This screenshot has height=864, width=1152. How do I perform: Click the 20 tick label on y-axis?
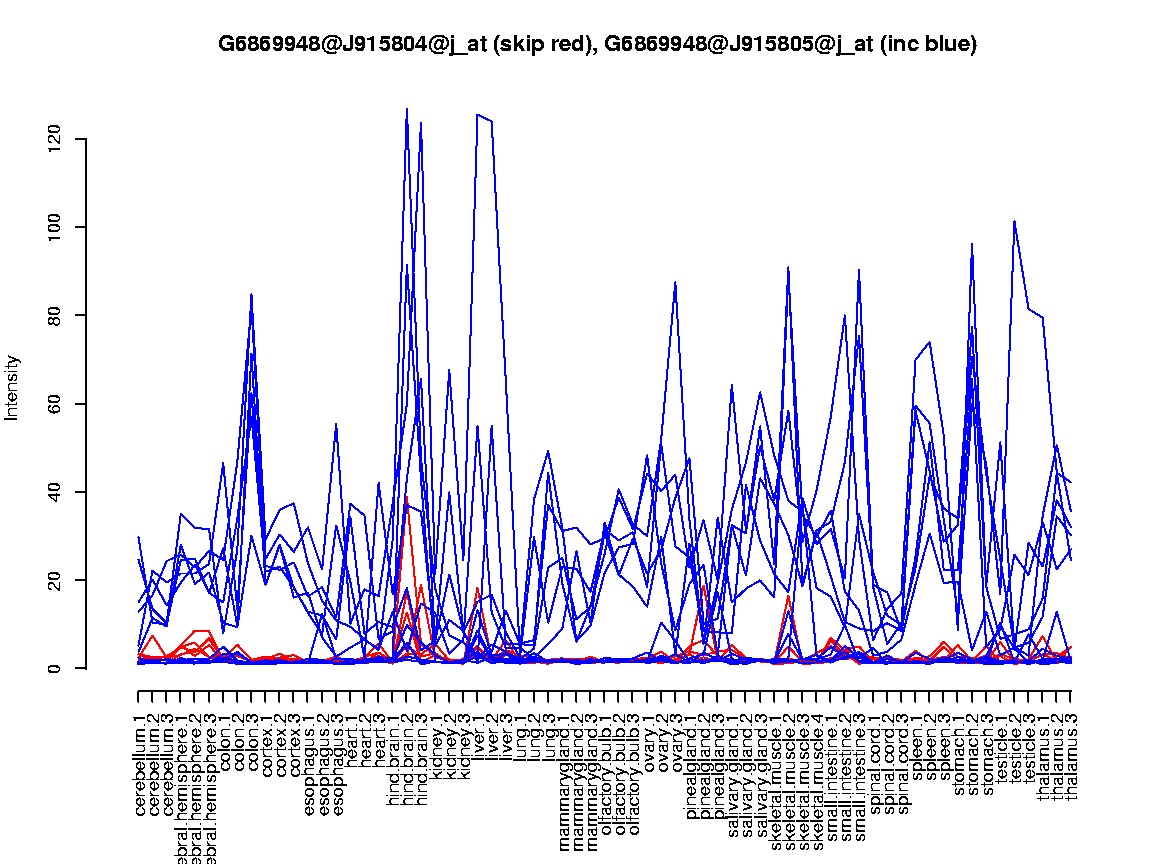click(x=56, y=579)
